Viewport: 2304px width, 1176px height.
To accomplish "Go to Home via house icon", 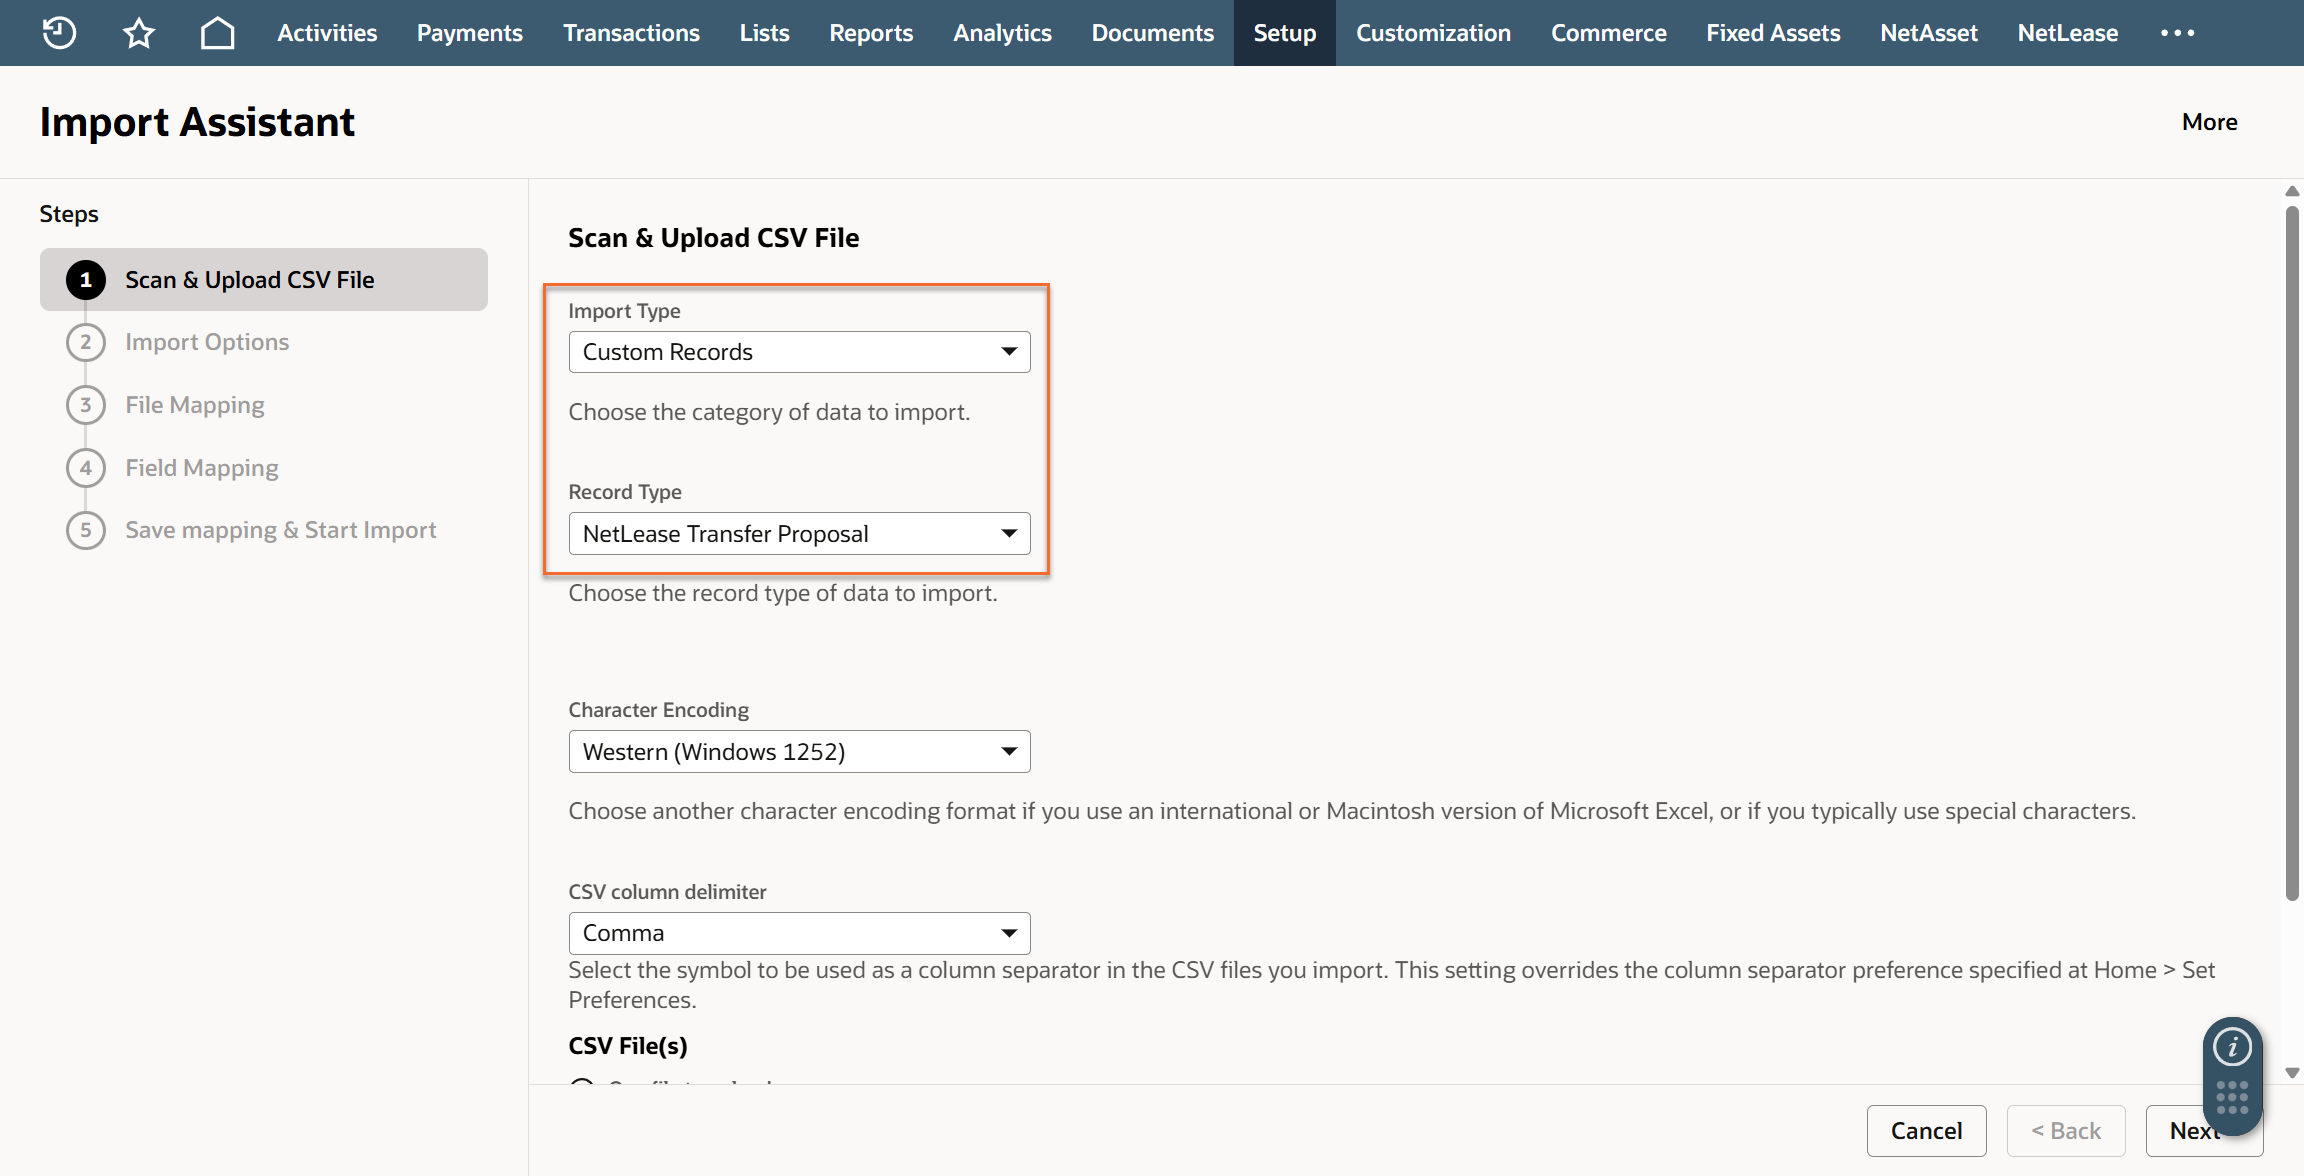I will click(217, 33).
